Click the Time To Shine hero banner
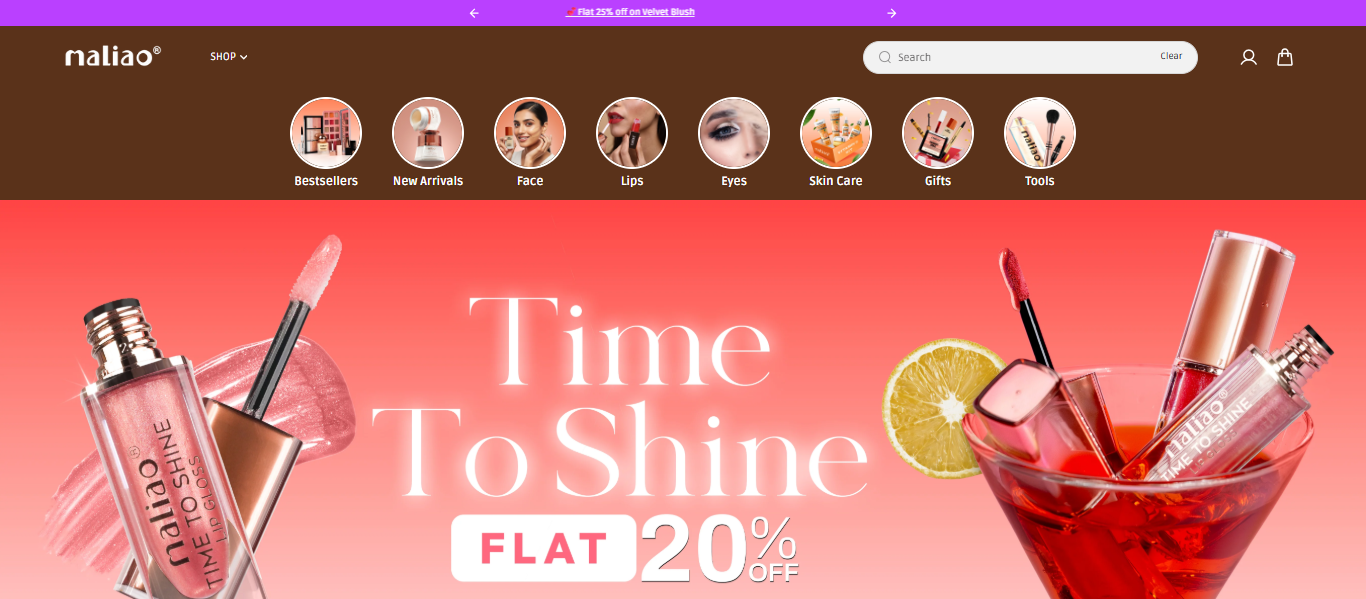Image resolution: width=1366 pixels, height=599 pixels. (683, 400)
